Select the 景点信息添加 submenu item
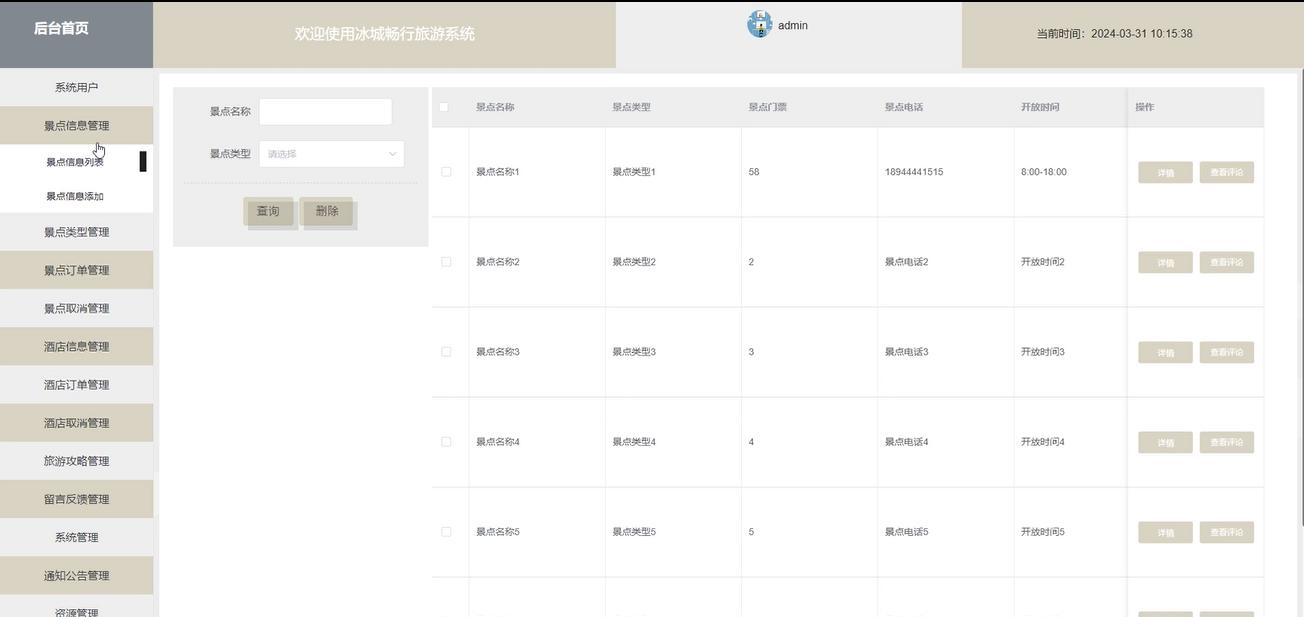The width and height of the screenshot is (1304, 617). [x=75, y=196]
